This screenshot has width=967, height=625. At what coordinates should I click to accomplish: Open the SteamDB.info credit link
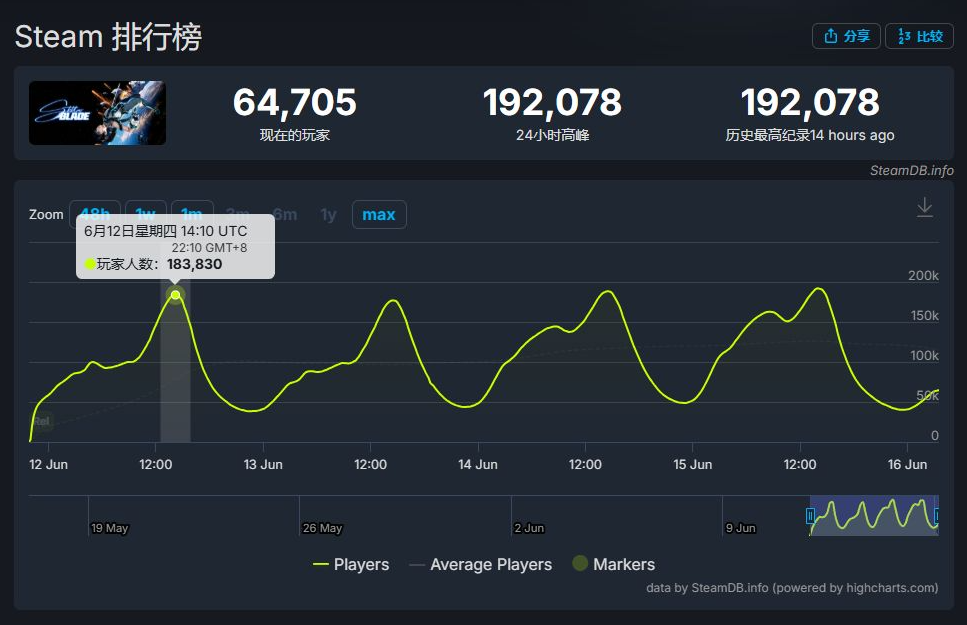[911, 170]
